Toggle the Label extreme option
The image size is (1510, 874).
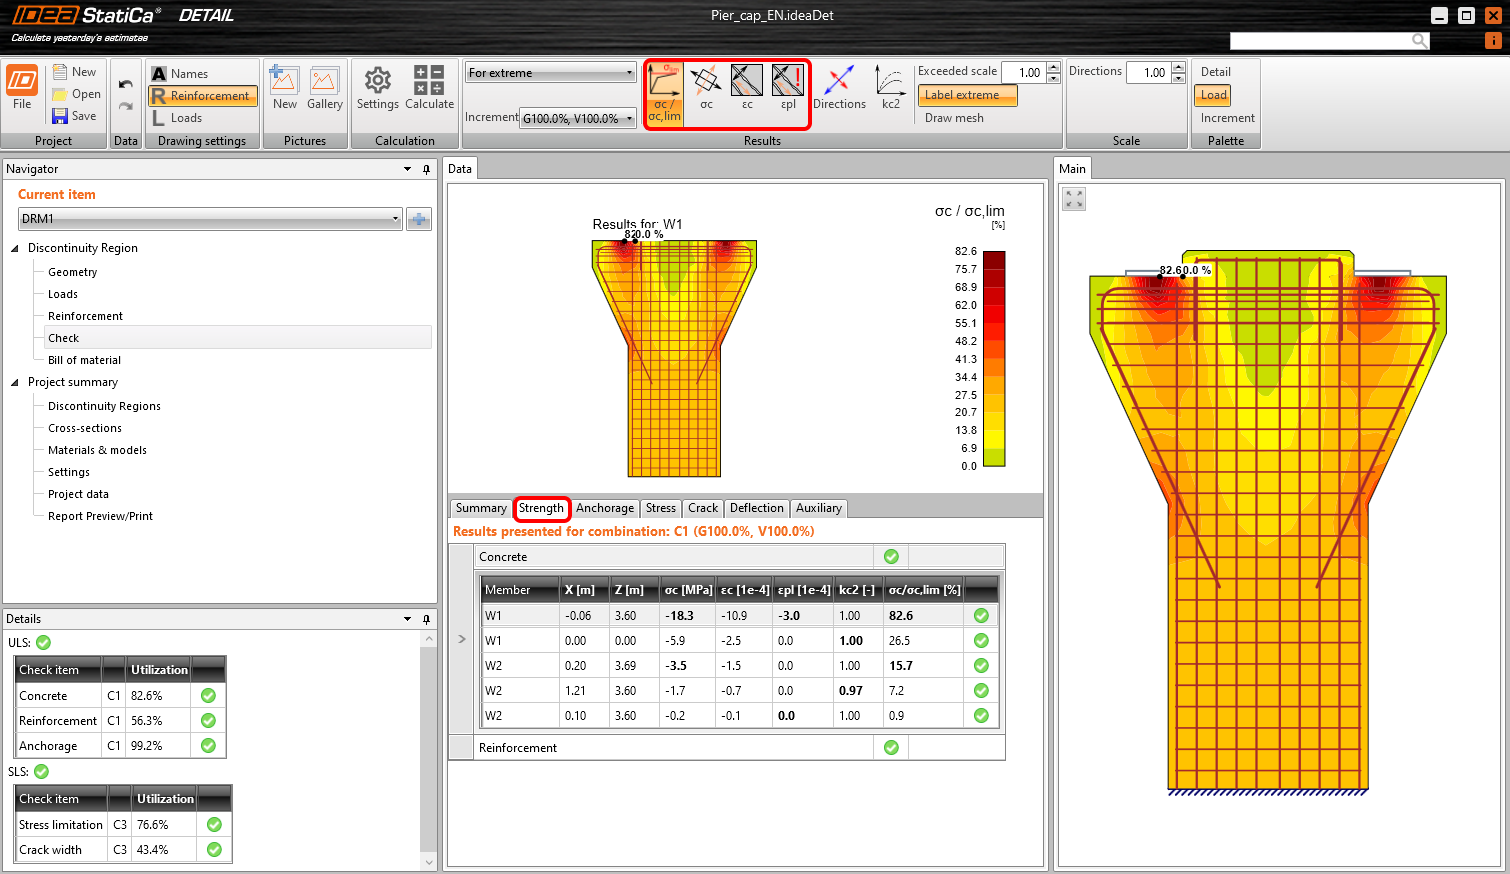click(x=966, y=95)
